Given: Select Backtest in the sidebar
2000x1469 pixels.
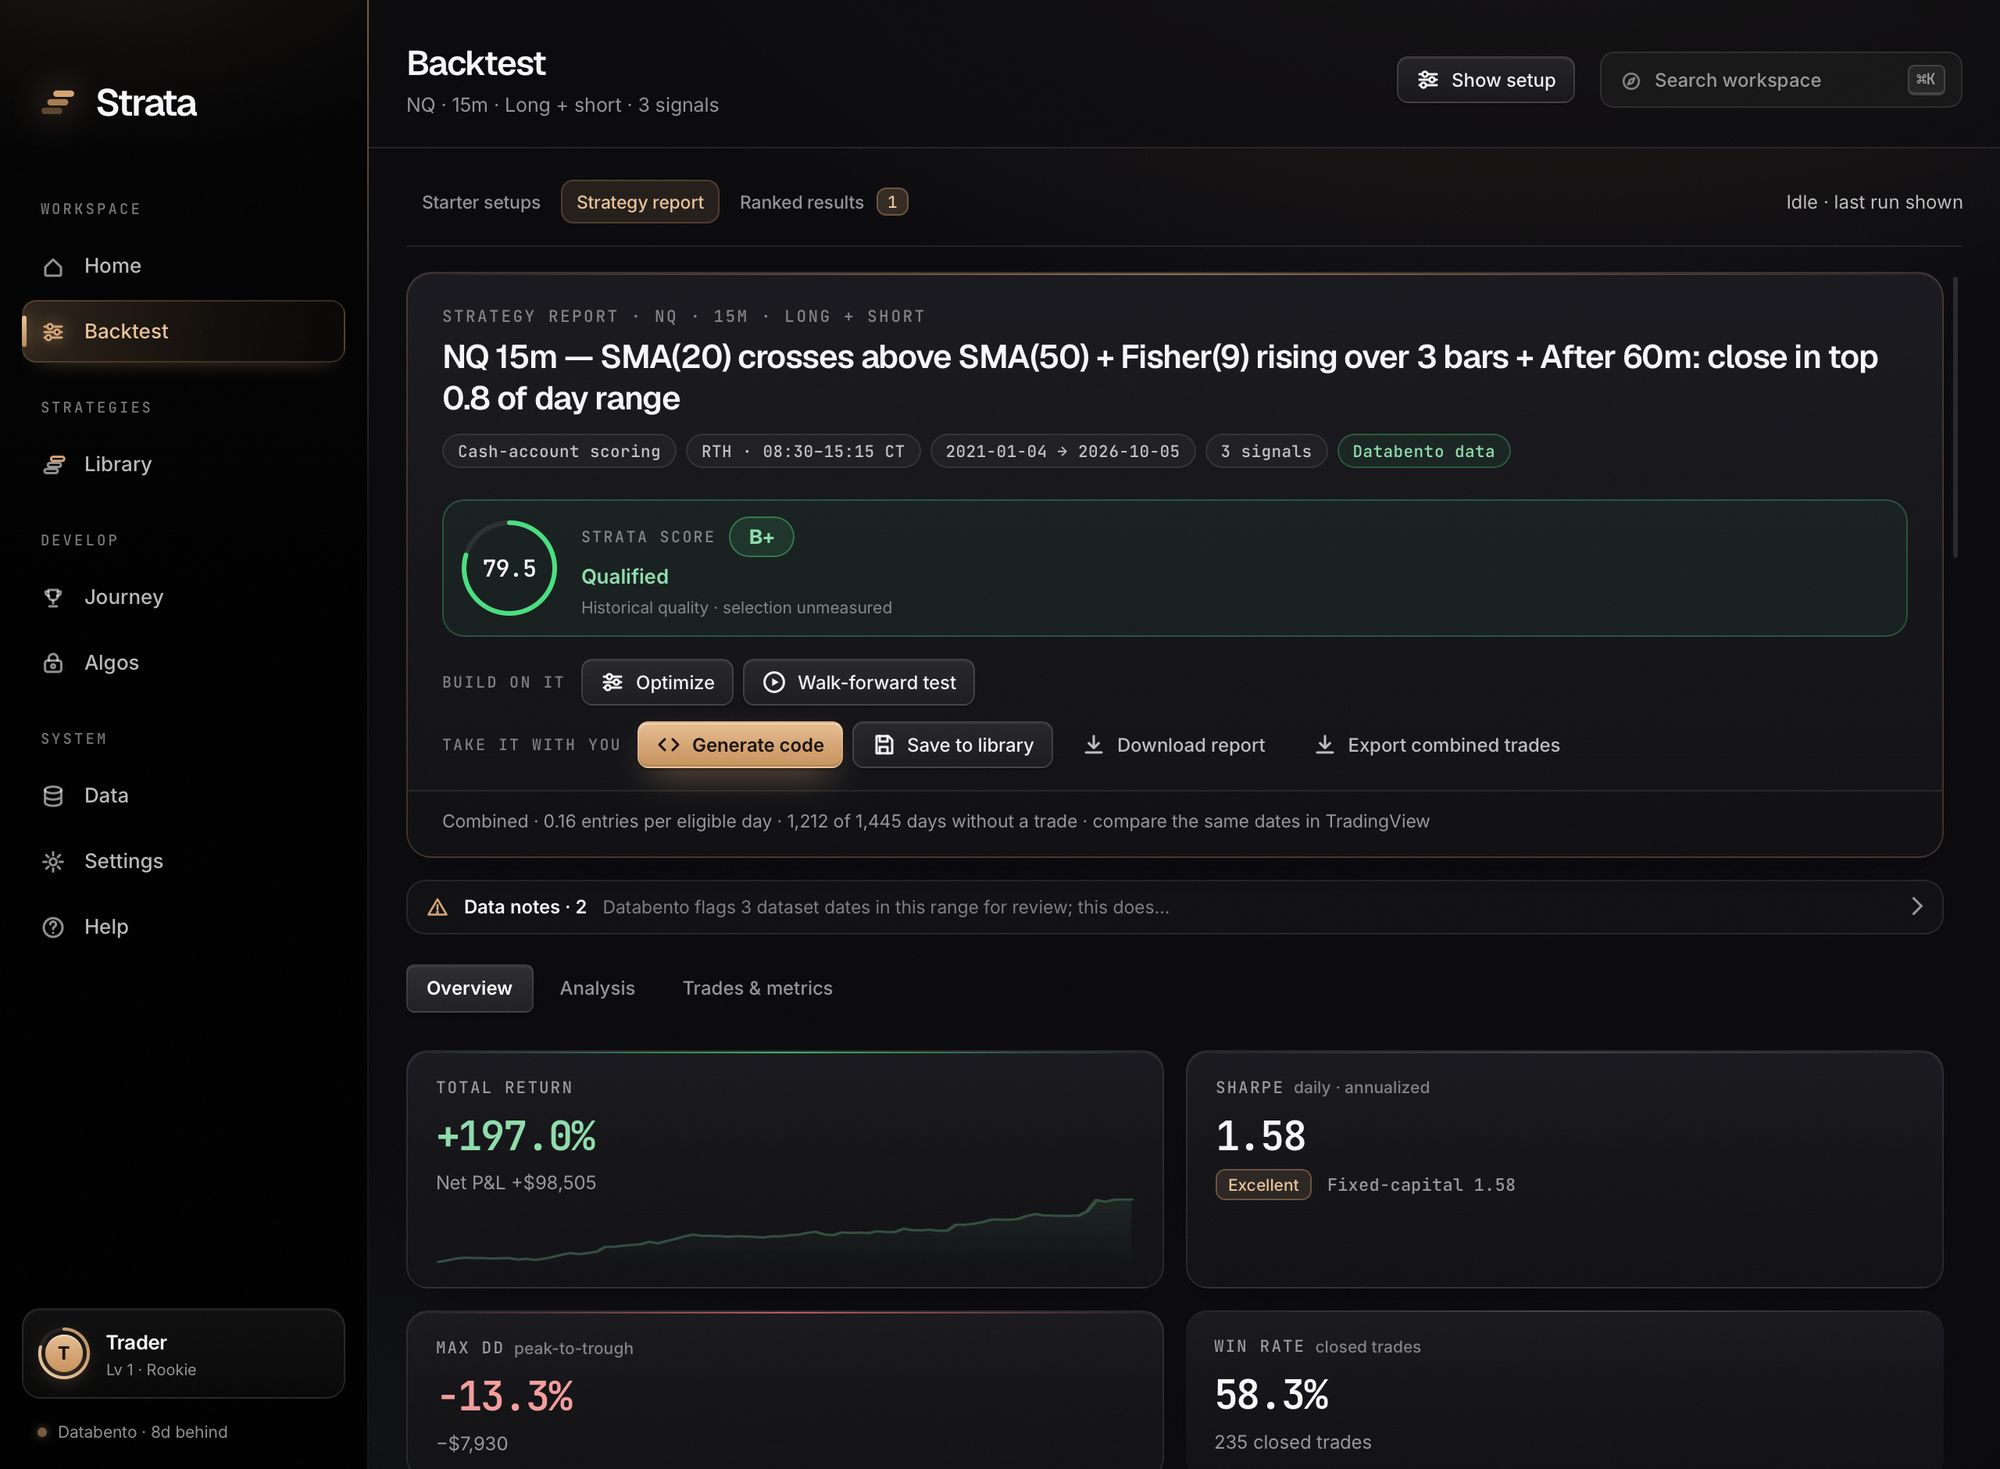Looking at the screenshot, I should (183, 331).
